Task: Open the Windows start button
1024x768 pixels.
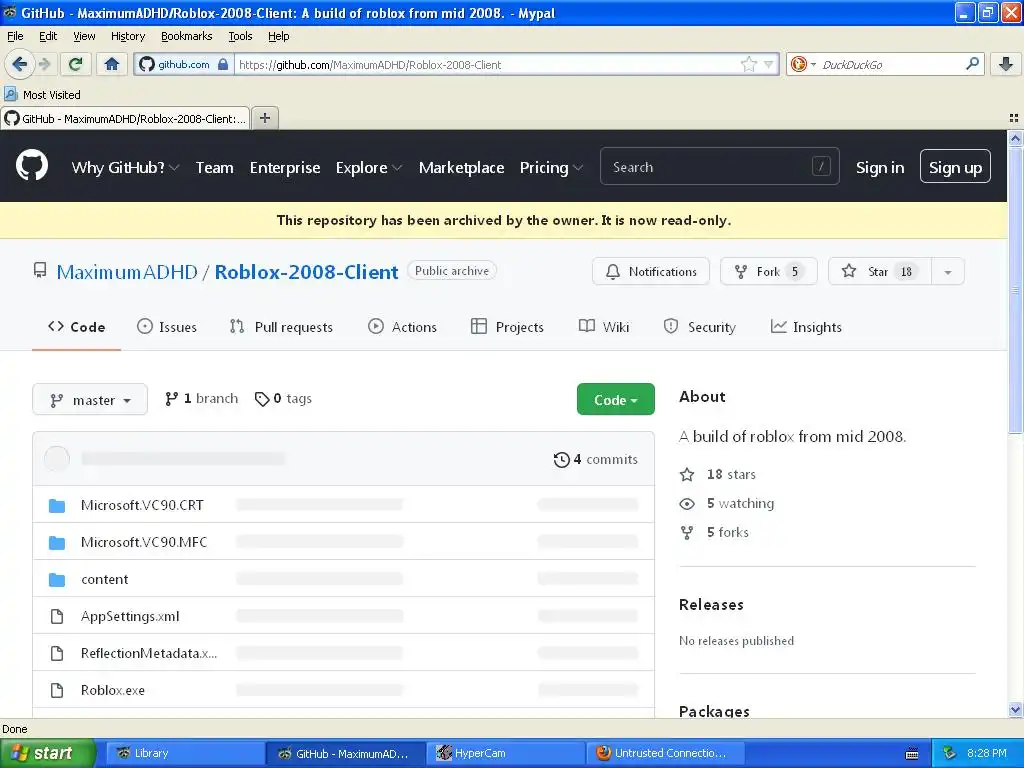Action: pos(48,753)
